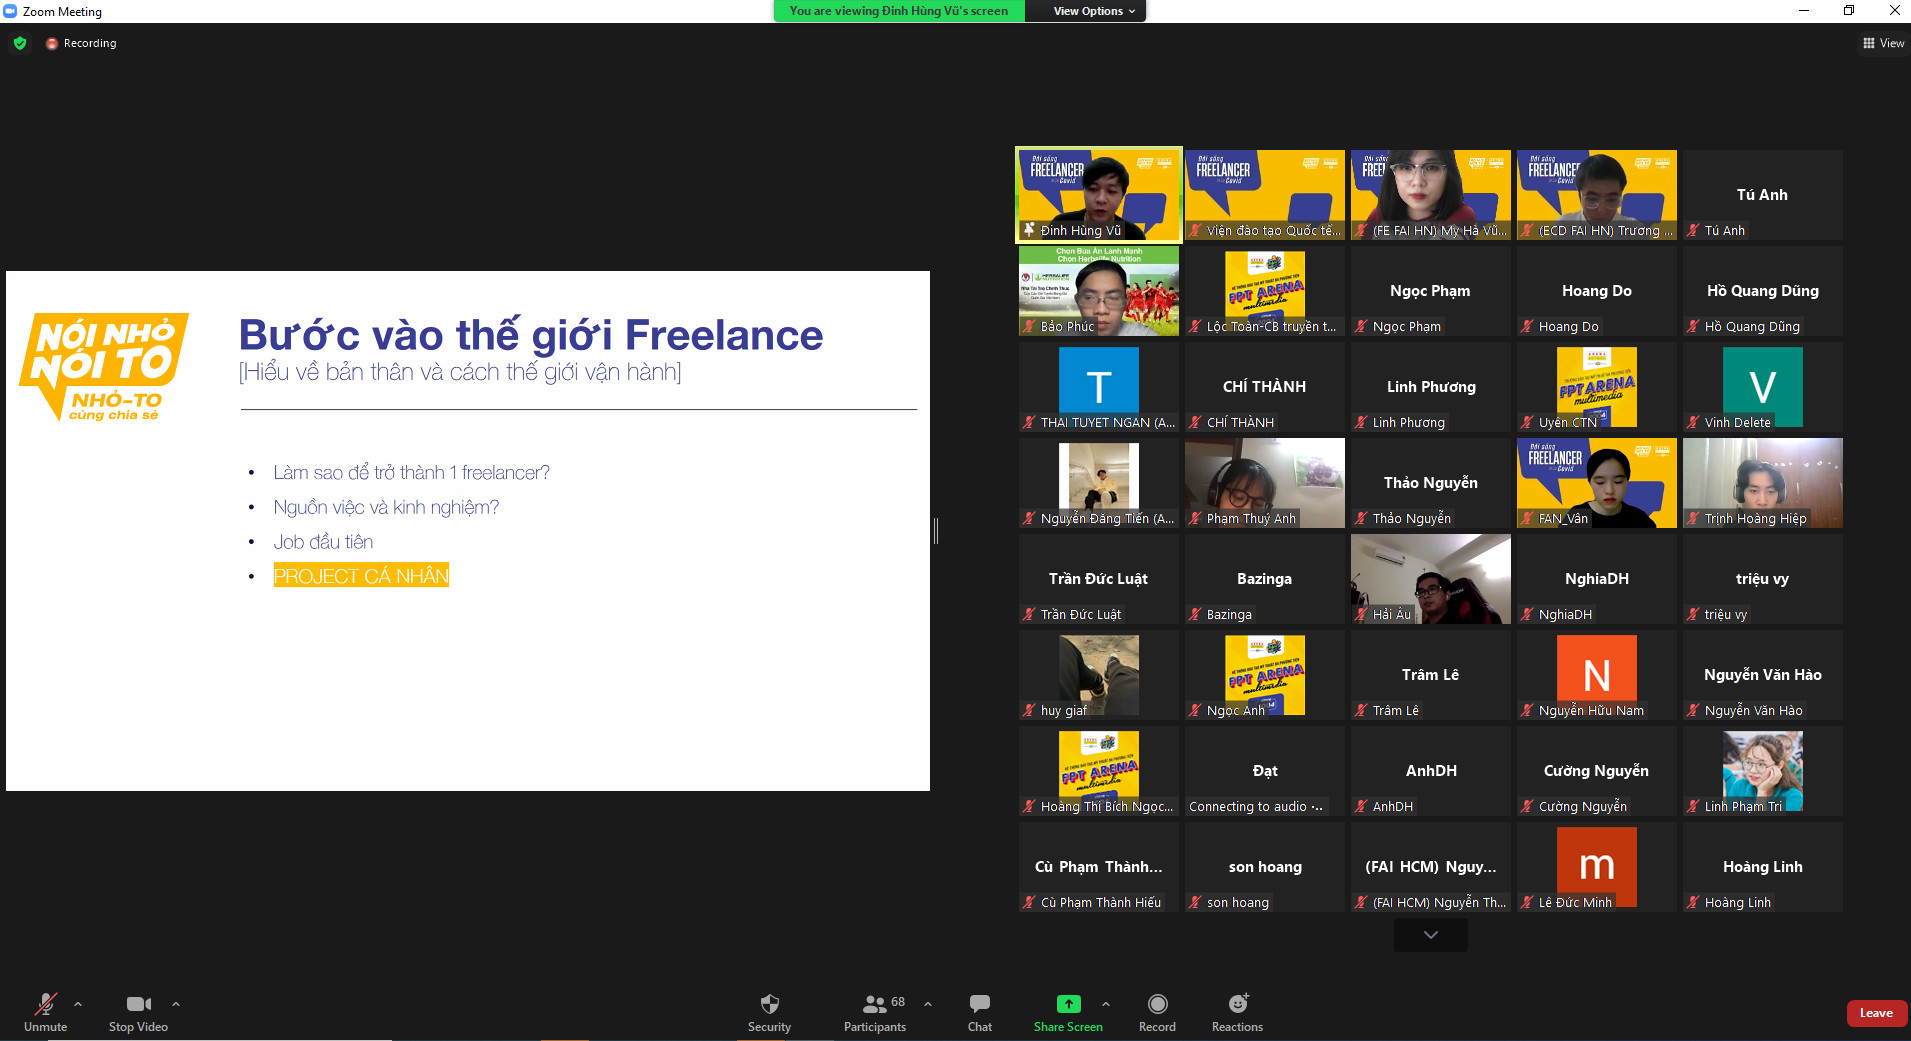1911x1041 pixels.
Task: Select the Ngọc Phạm participant tile
Action: (x=1431, y=291)
